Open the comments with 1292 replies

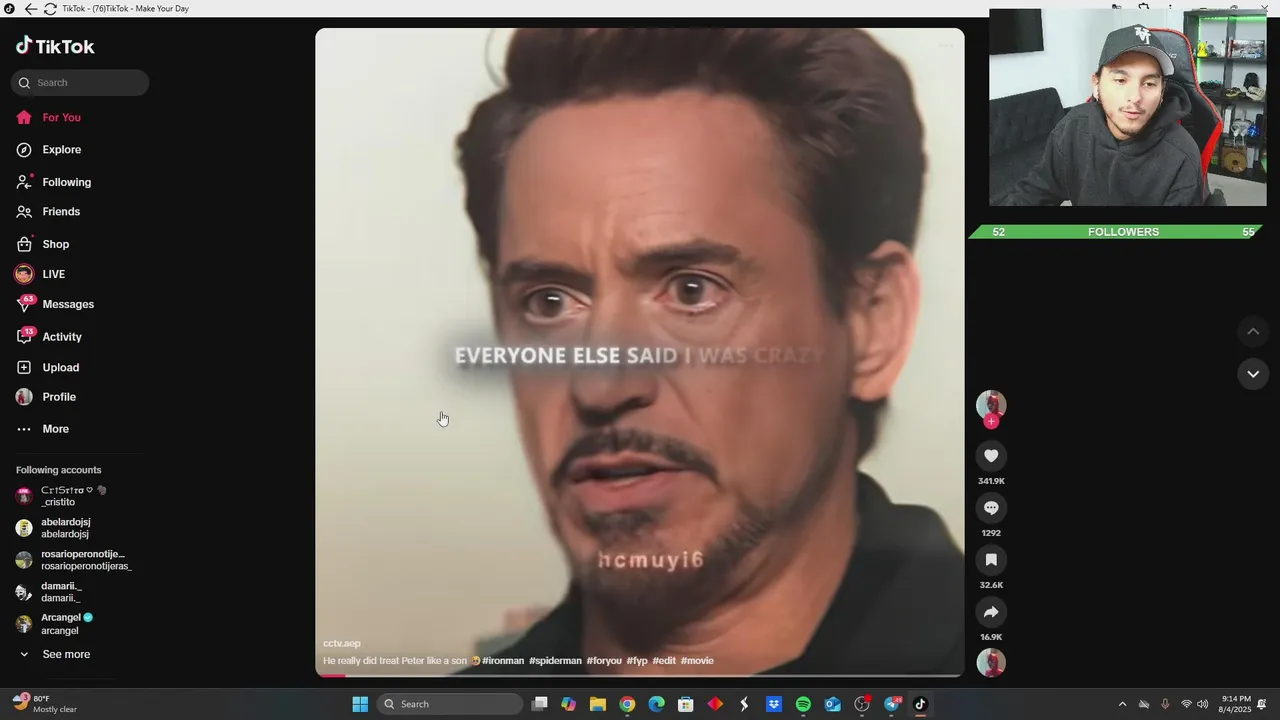point(991,508)
